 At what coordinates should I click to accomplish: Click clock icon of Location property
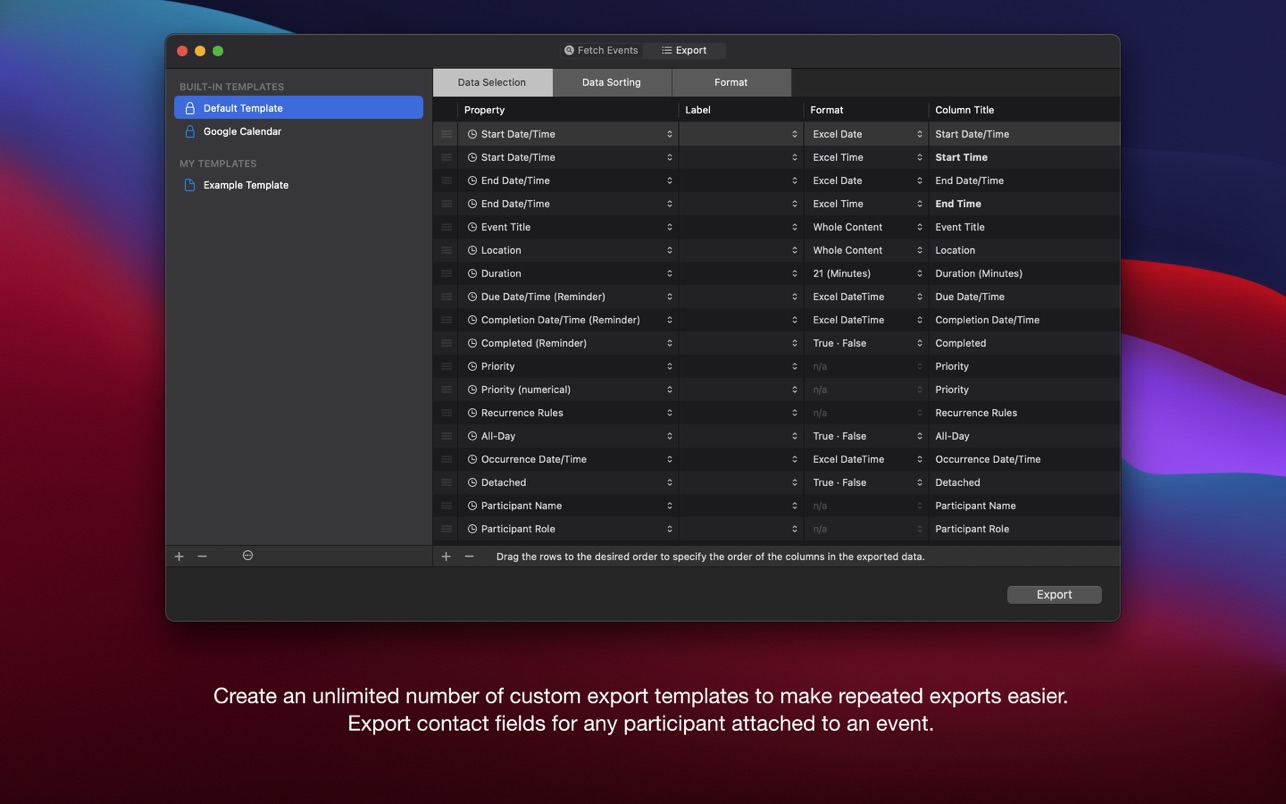coord(472,250)
